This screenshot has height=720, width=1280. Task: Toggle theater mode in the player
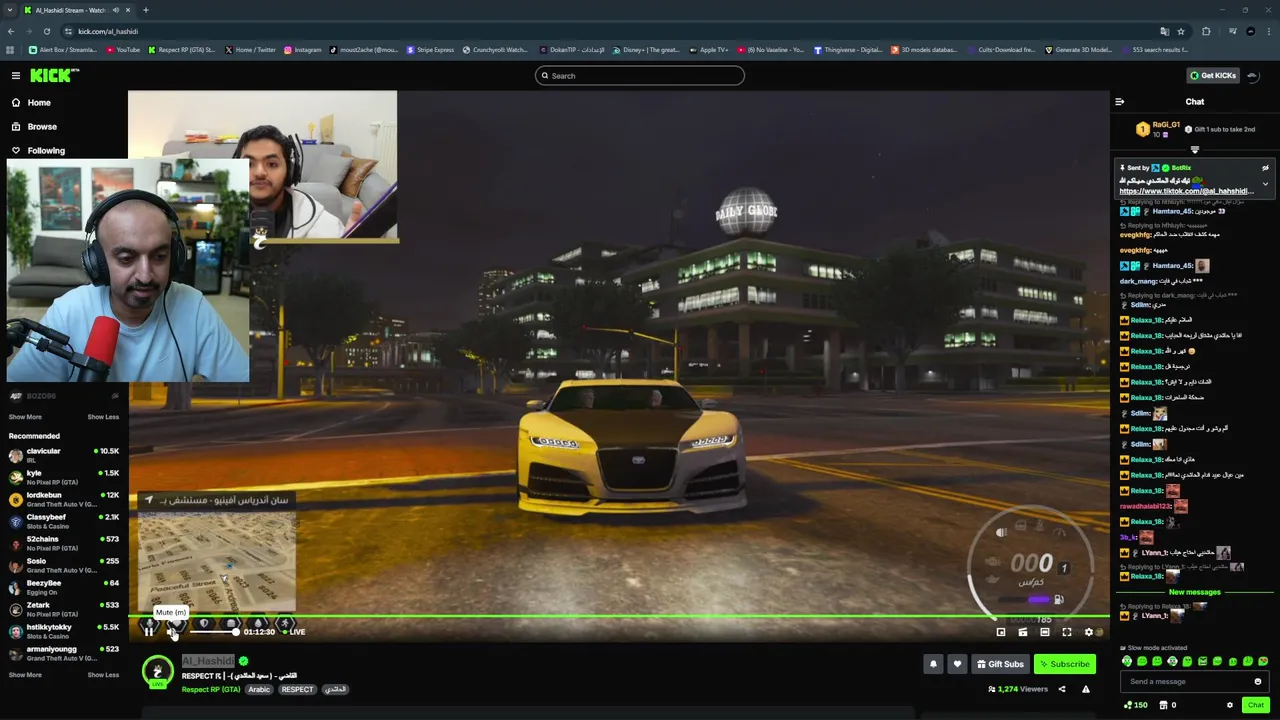pyautogui.click(x=1045, y=632)
